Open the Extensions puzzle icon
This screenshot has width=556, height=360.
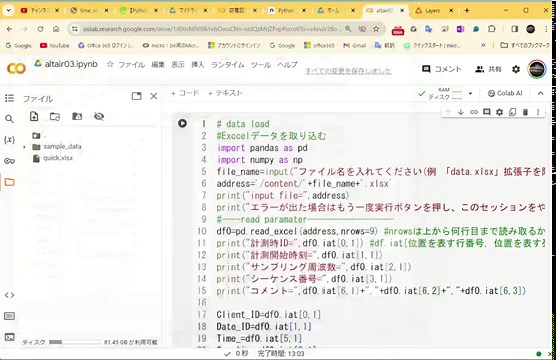coord(491,29)
